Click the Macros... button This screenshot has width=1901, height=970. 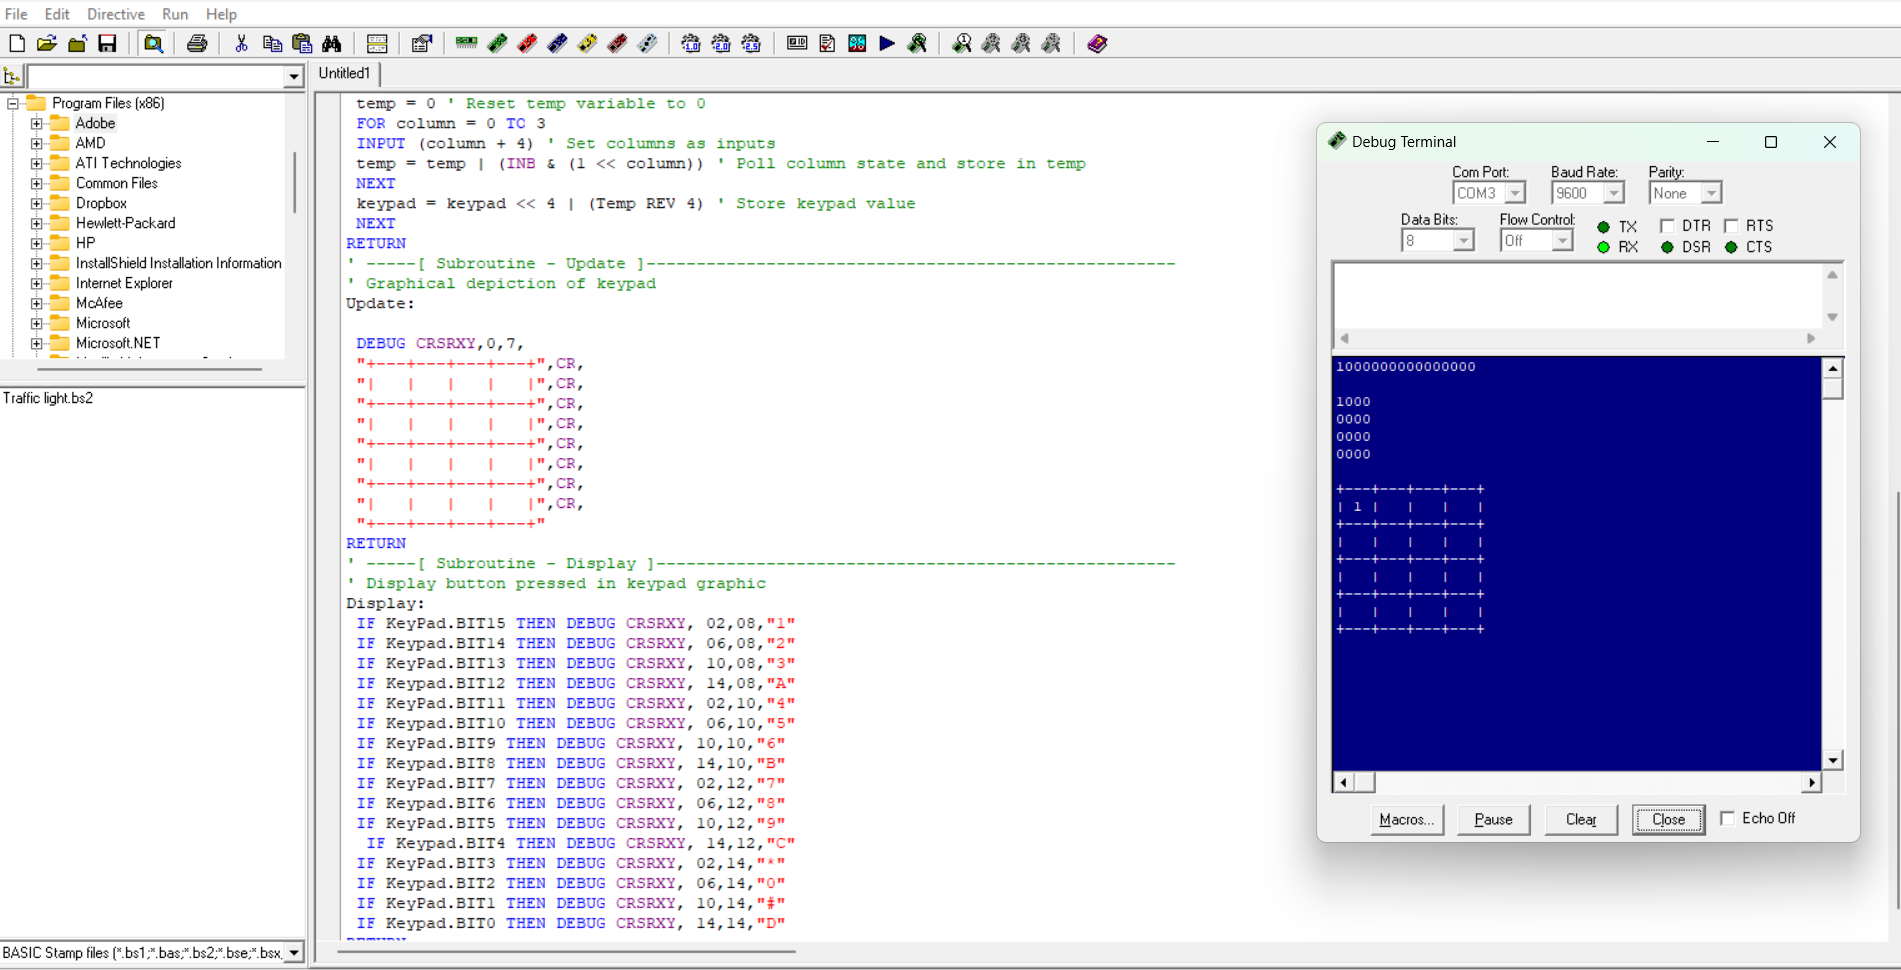click(1406, 819)
